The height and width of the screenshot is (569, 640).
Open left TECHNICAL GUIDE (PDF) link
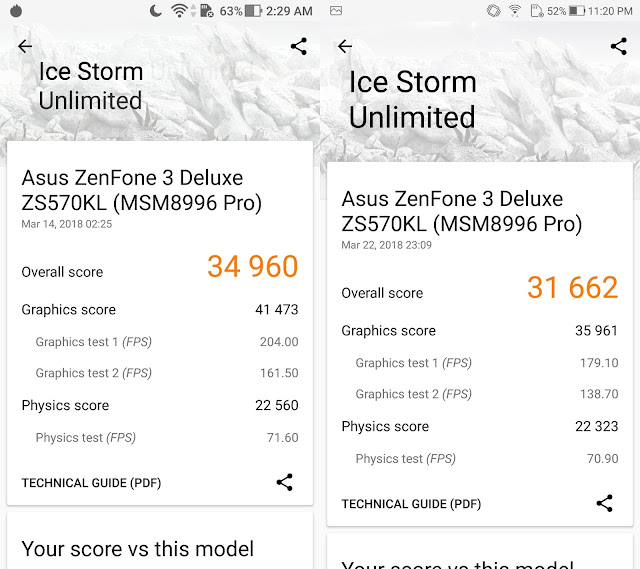(91, 483)
